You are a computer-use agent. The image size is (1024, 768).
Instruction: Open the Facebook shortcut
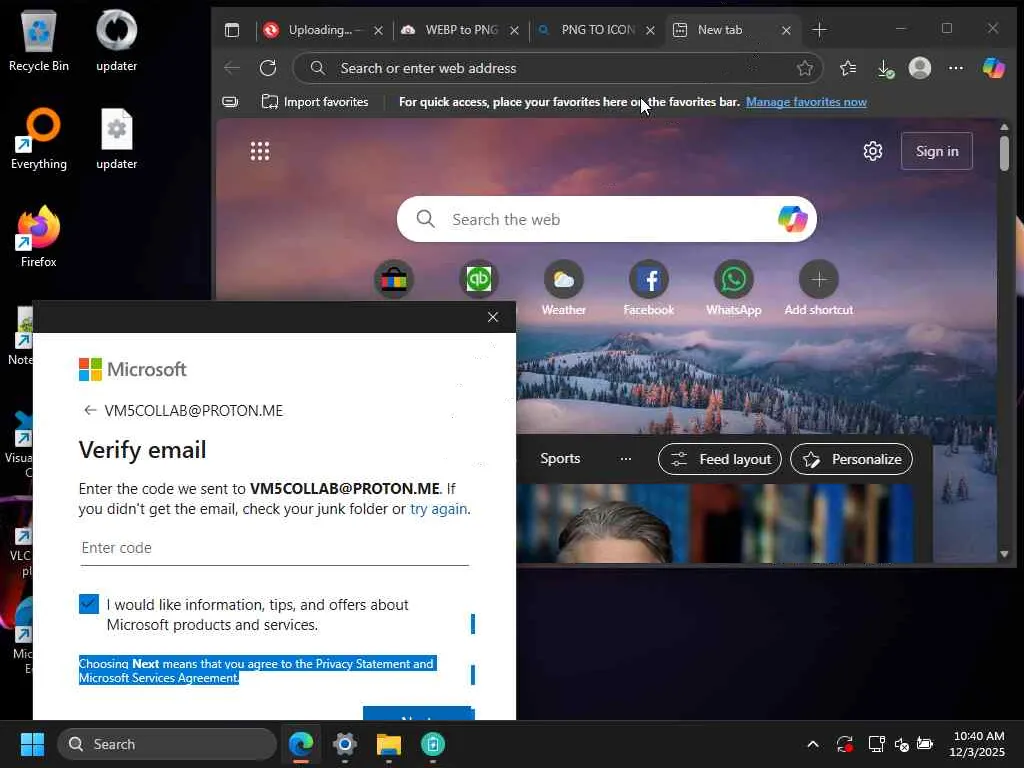click(648, 288)
